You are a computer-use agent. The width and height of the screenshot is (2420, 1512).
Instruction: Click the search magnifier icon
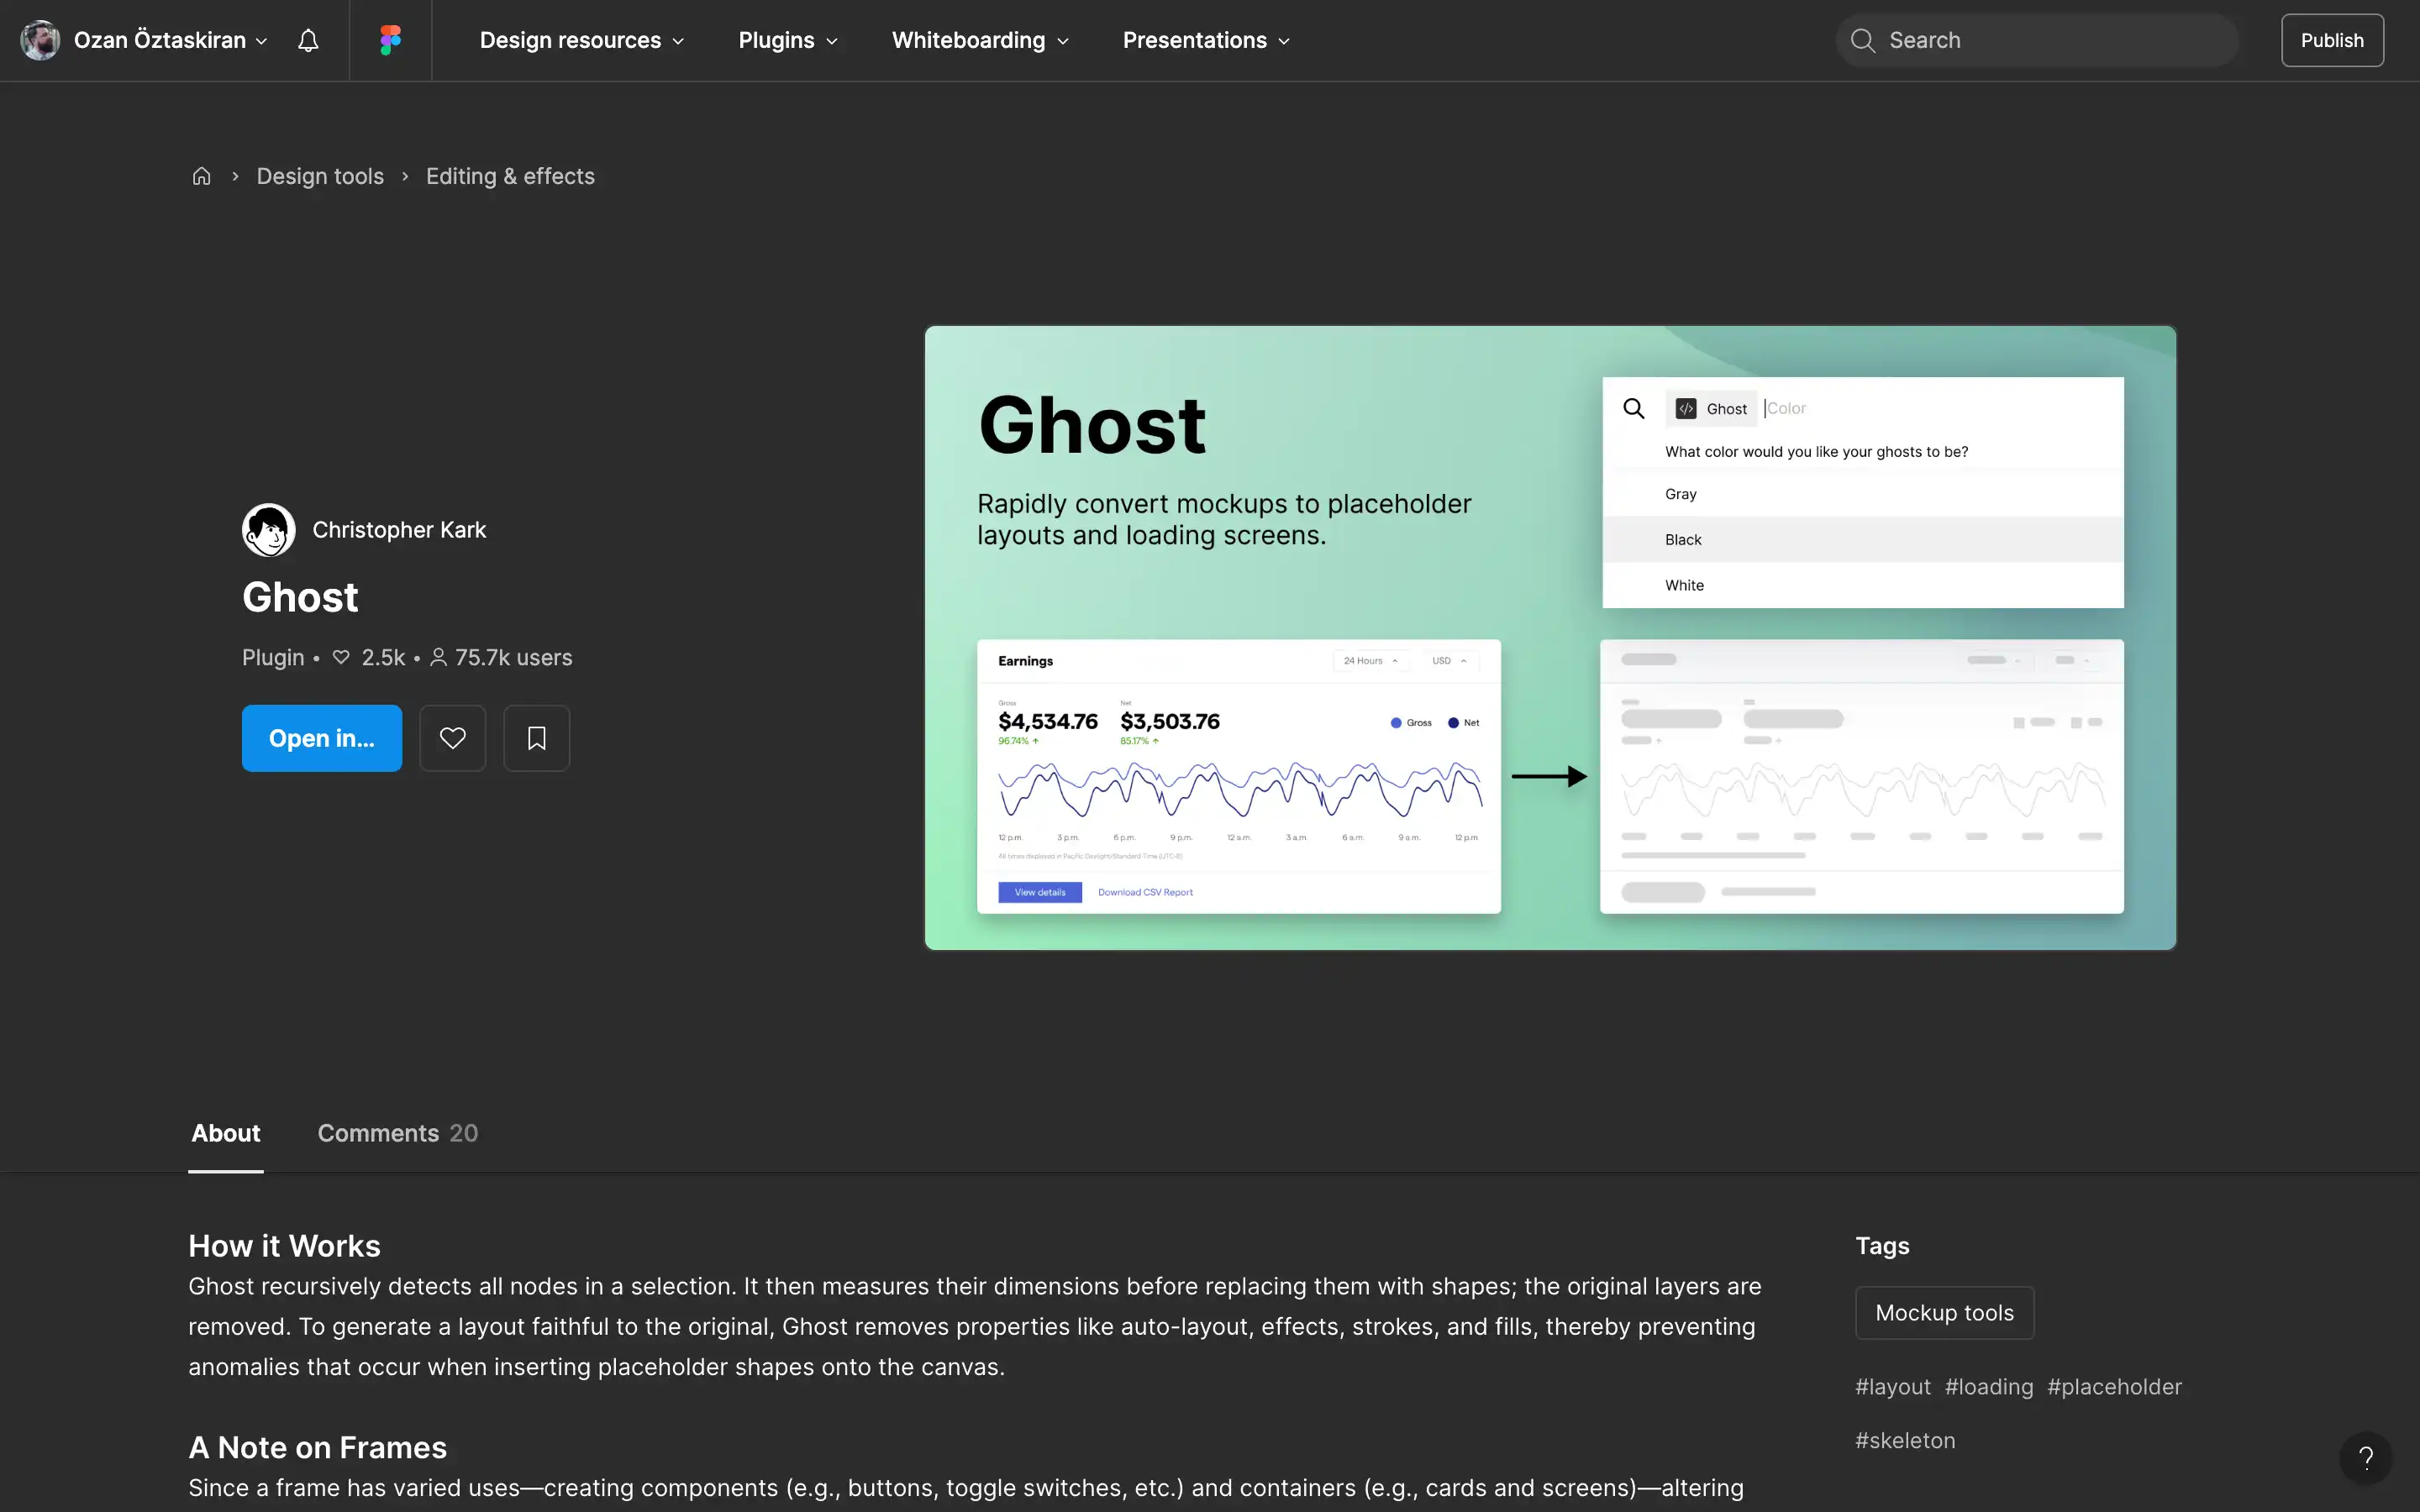(1862, 40)
